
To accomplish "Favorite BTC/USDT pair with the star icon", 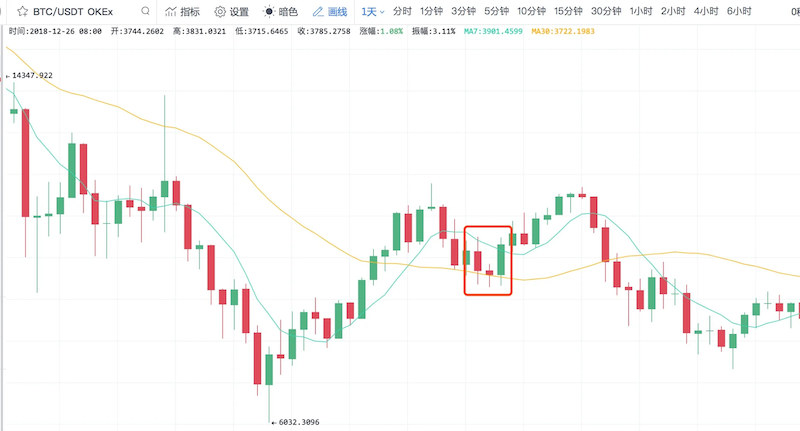I will [x=22, y=11].
